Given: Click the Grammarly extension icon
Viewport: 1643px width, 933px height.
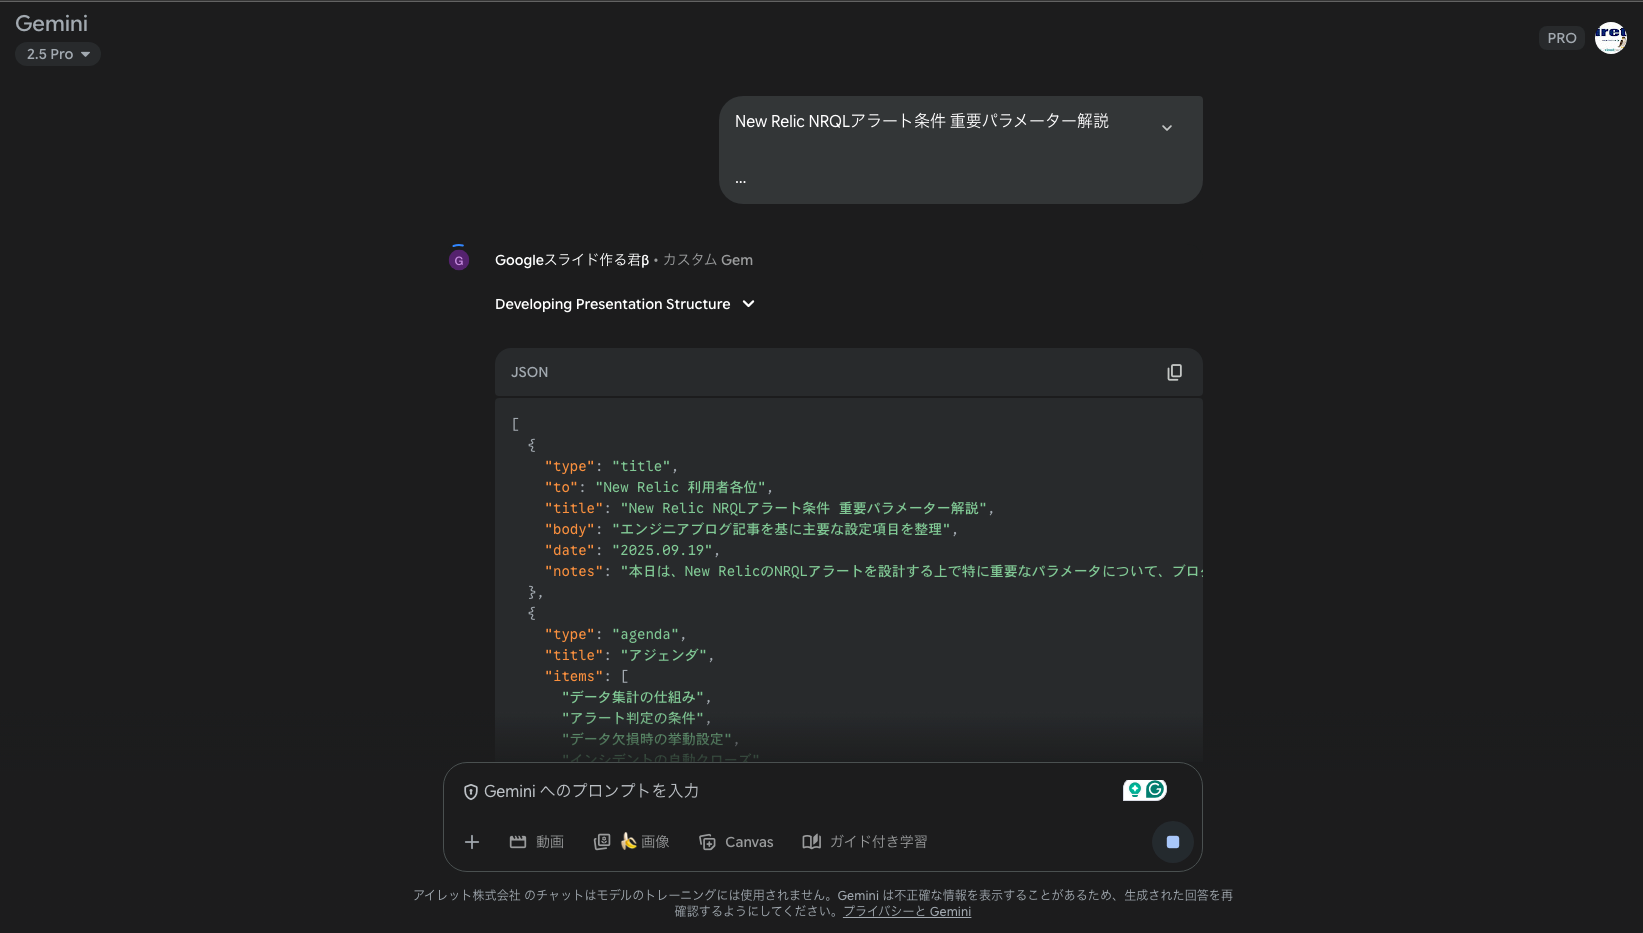Looking at the screenshot, I should coord(1155,790).
